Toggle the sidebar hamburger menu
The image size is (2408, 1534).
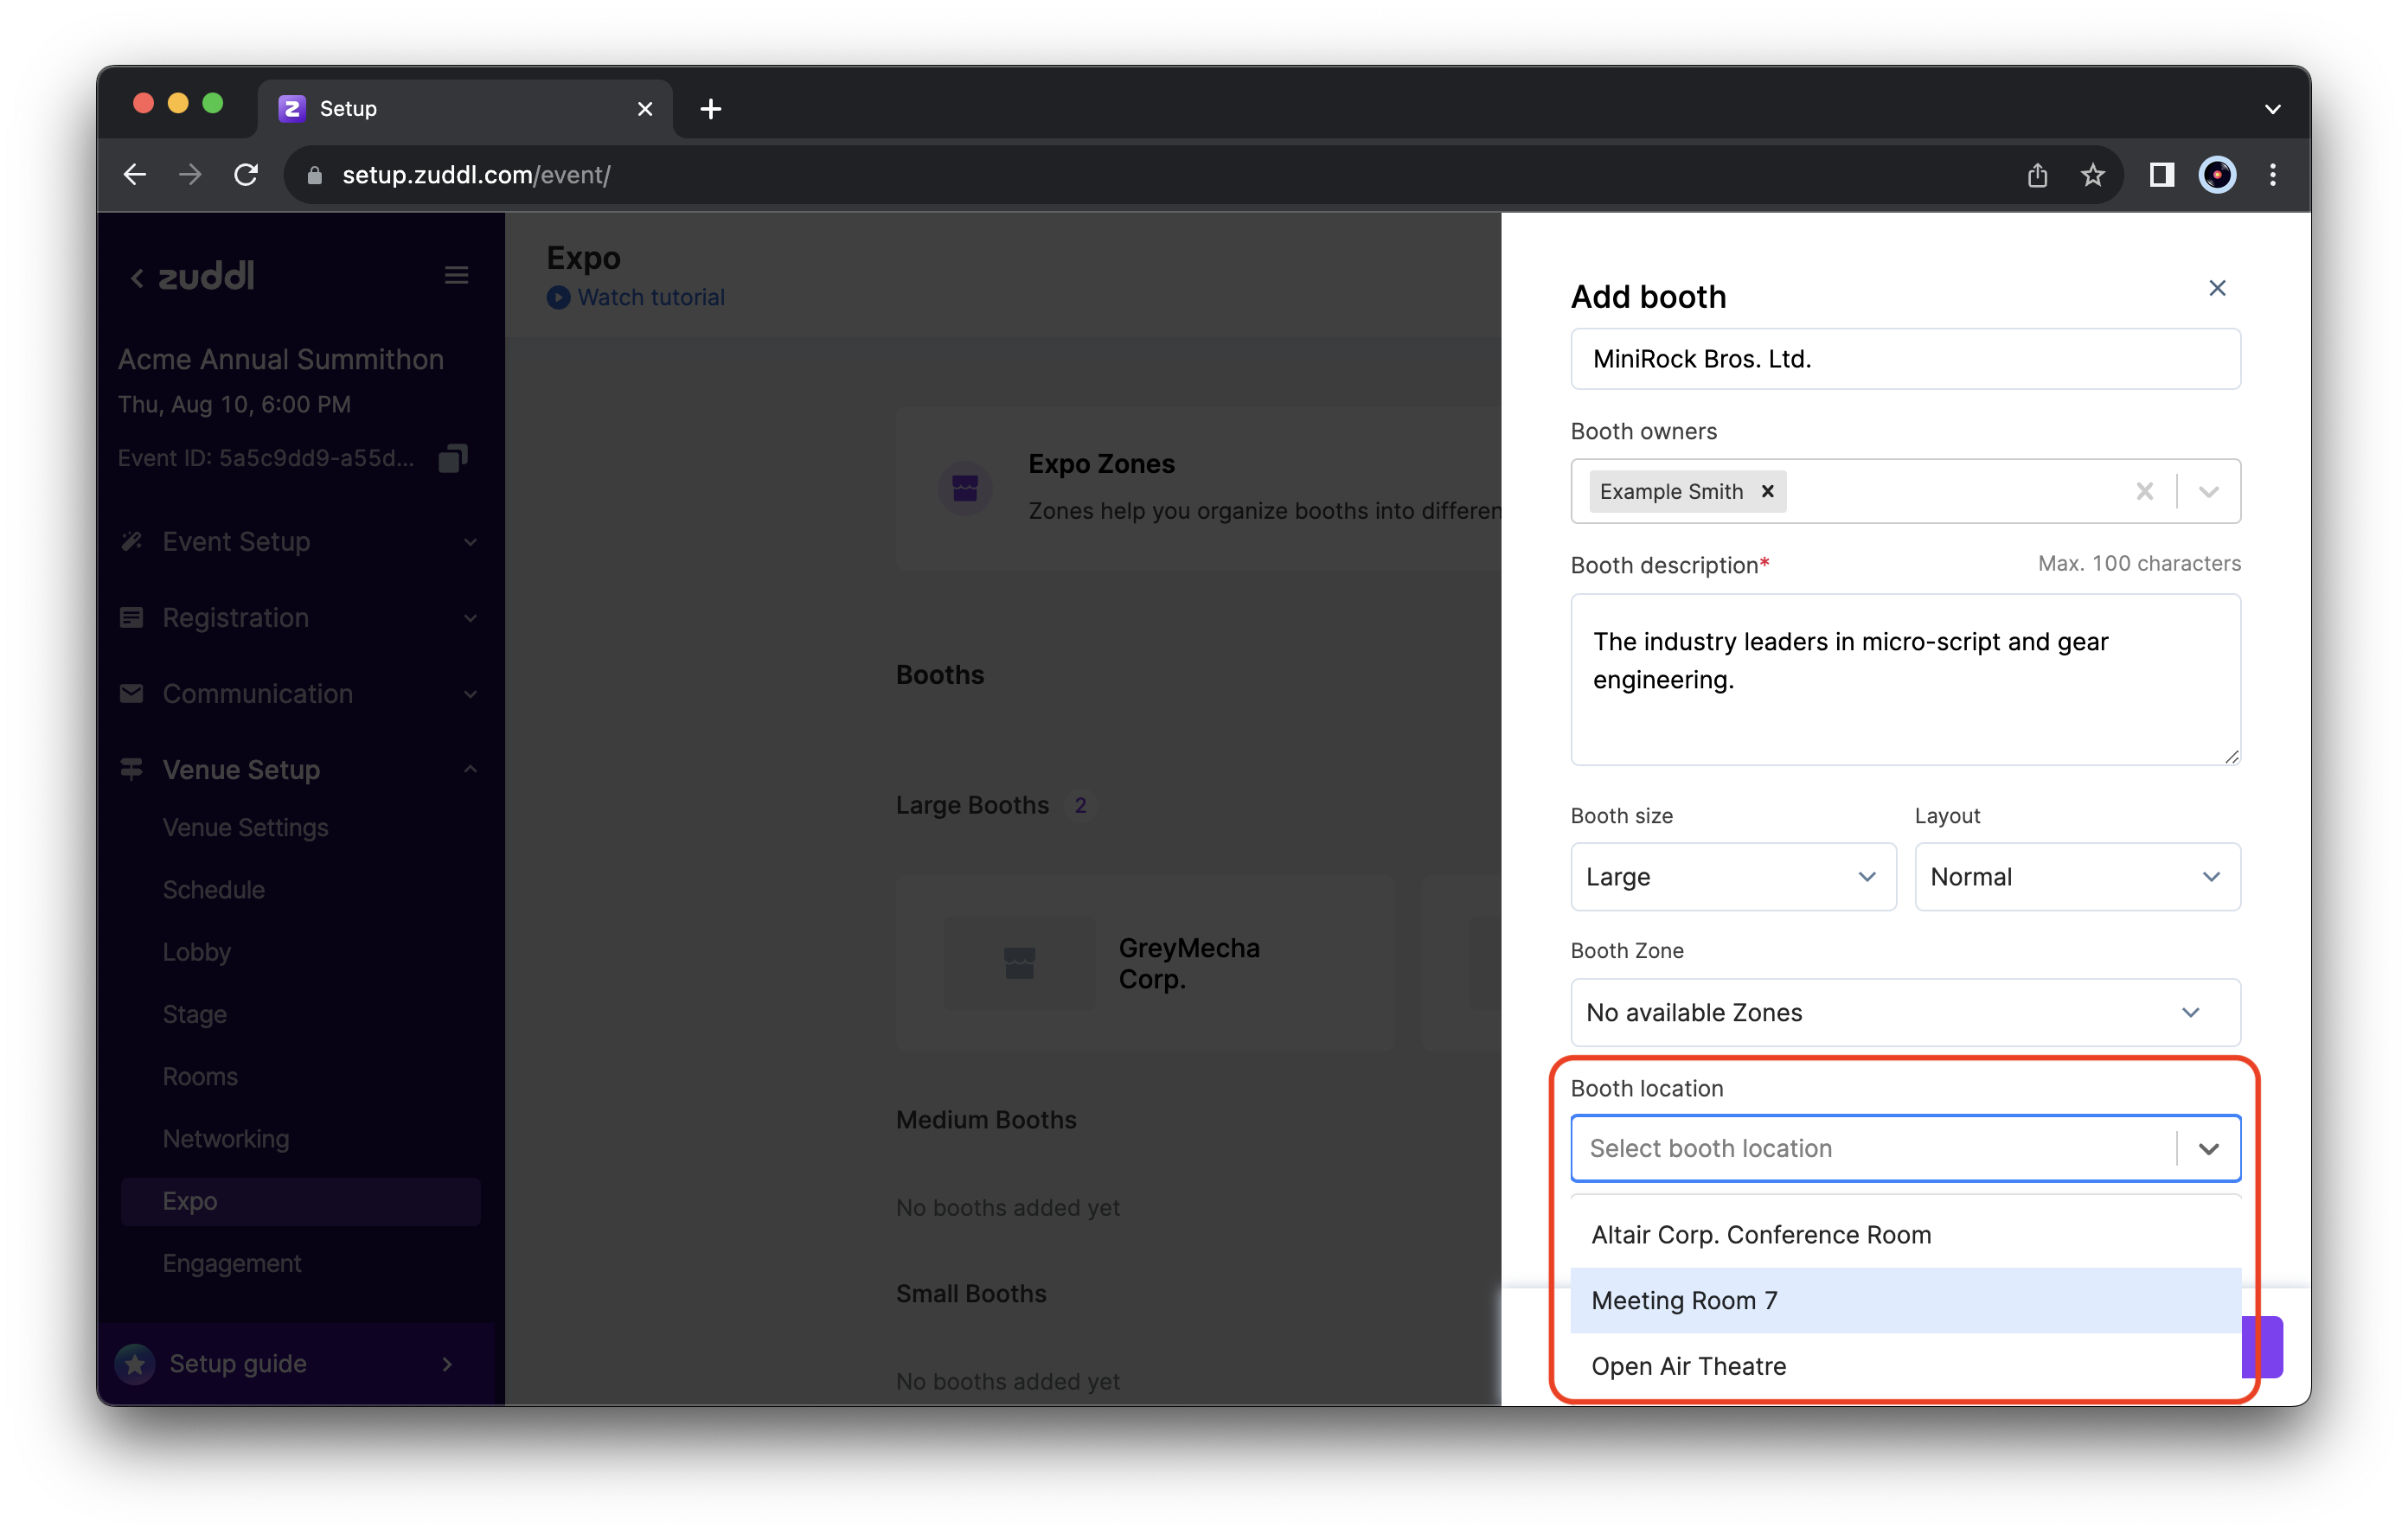pos(456,275)
